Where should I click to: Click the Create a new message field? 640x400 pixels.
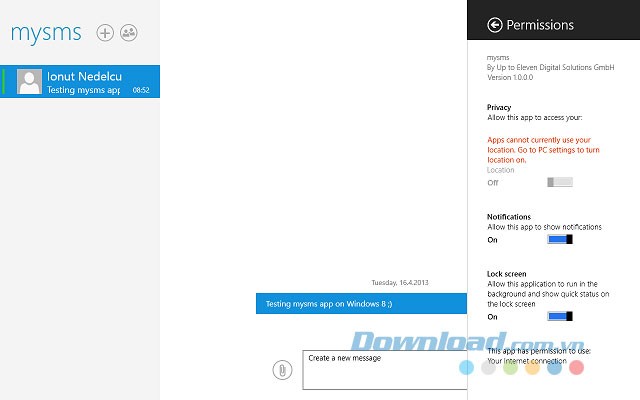384,368
